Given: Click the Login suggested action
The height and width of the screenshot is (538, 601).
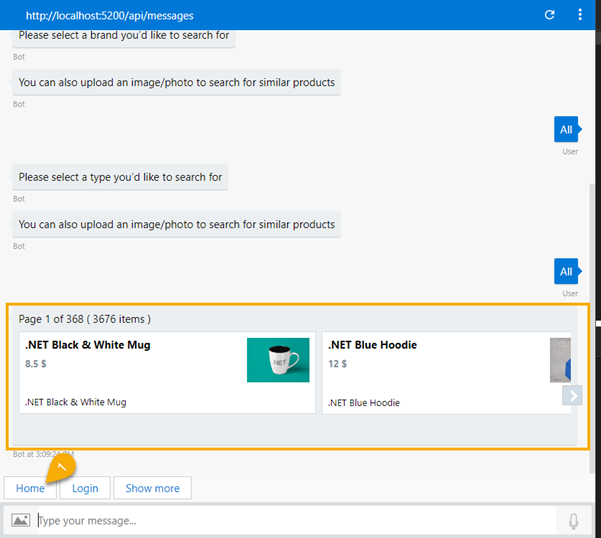Looking at the screenshot, I should tap(85, 488).
